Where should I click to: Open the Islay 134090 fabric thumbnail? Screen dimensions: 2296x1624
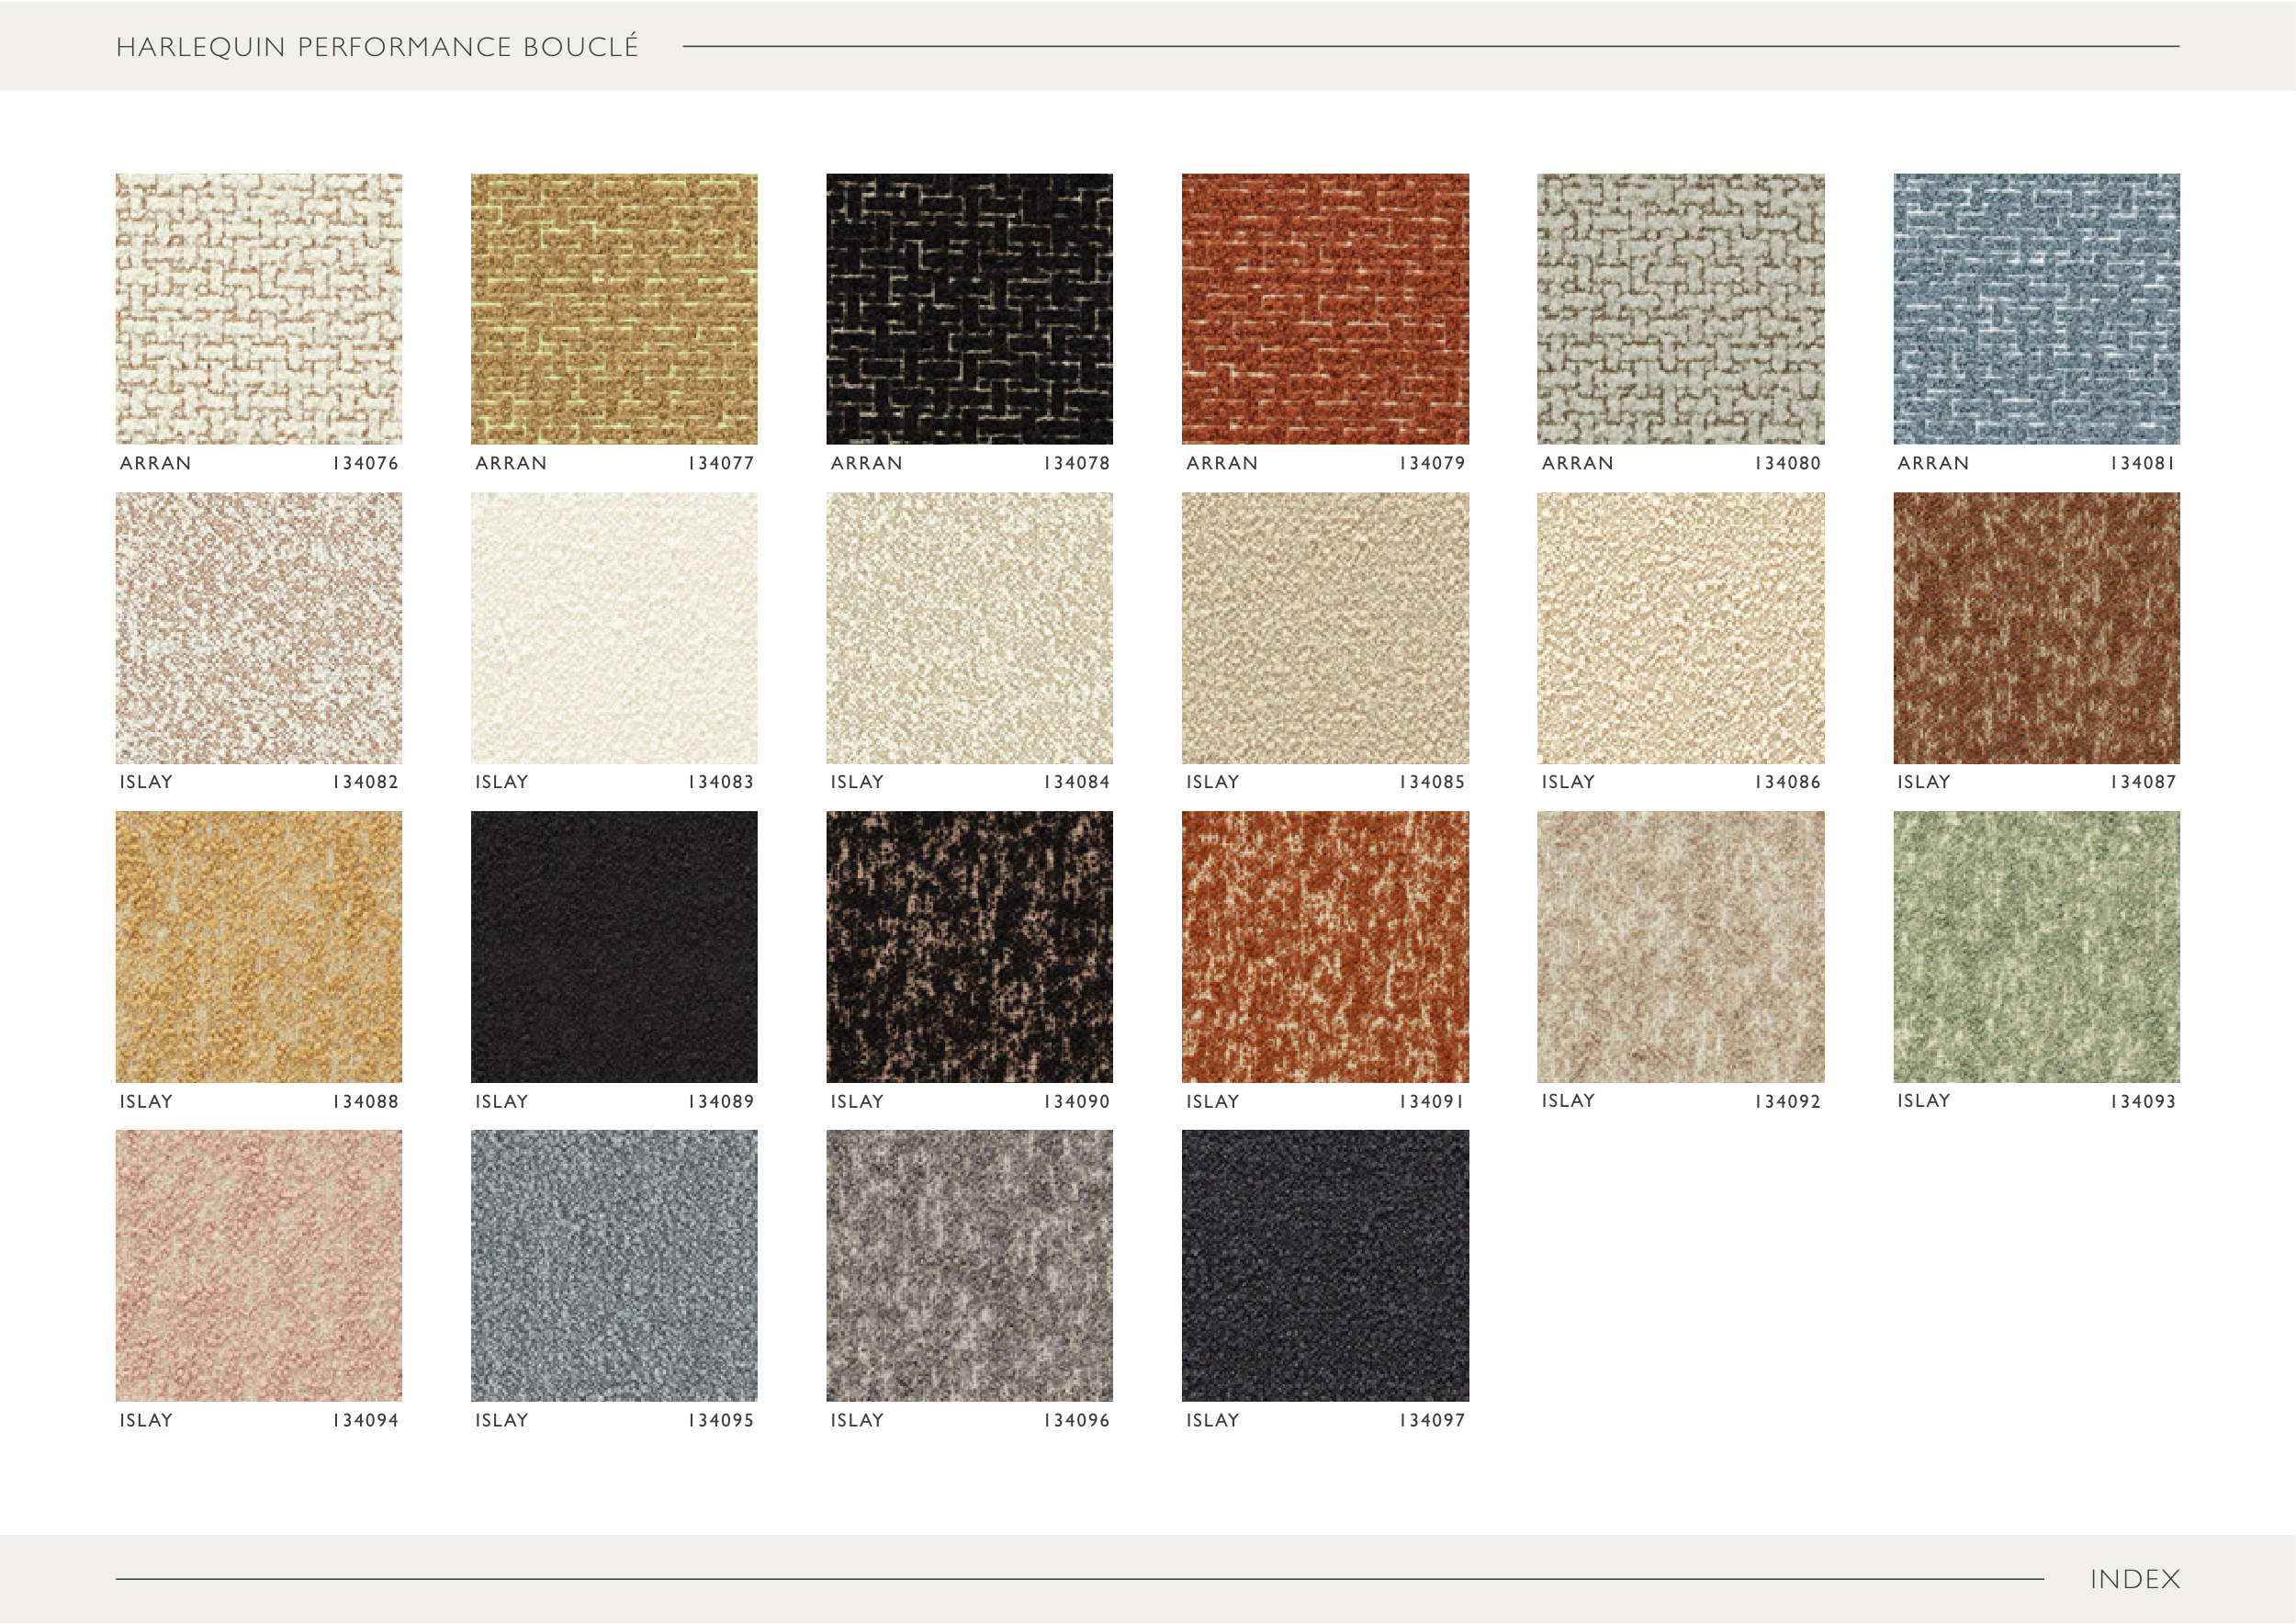pos(969,946)
